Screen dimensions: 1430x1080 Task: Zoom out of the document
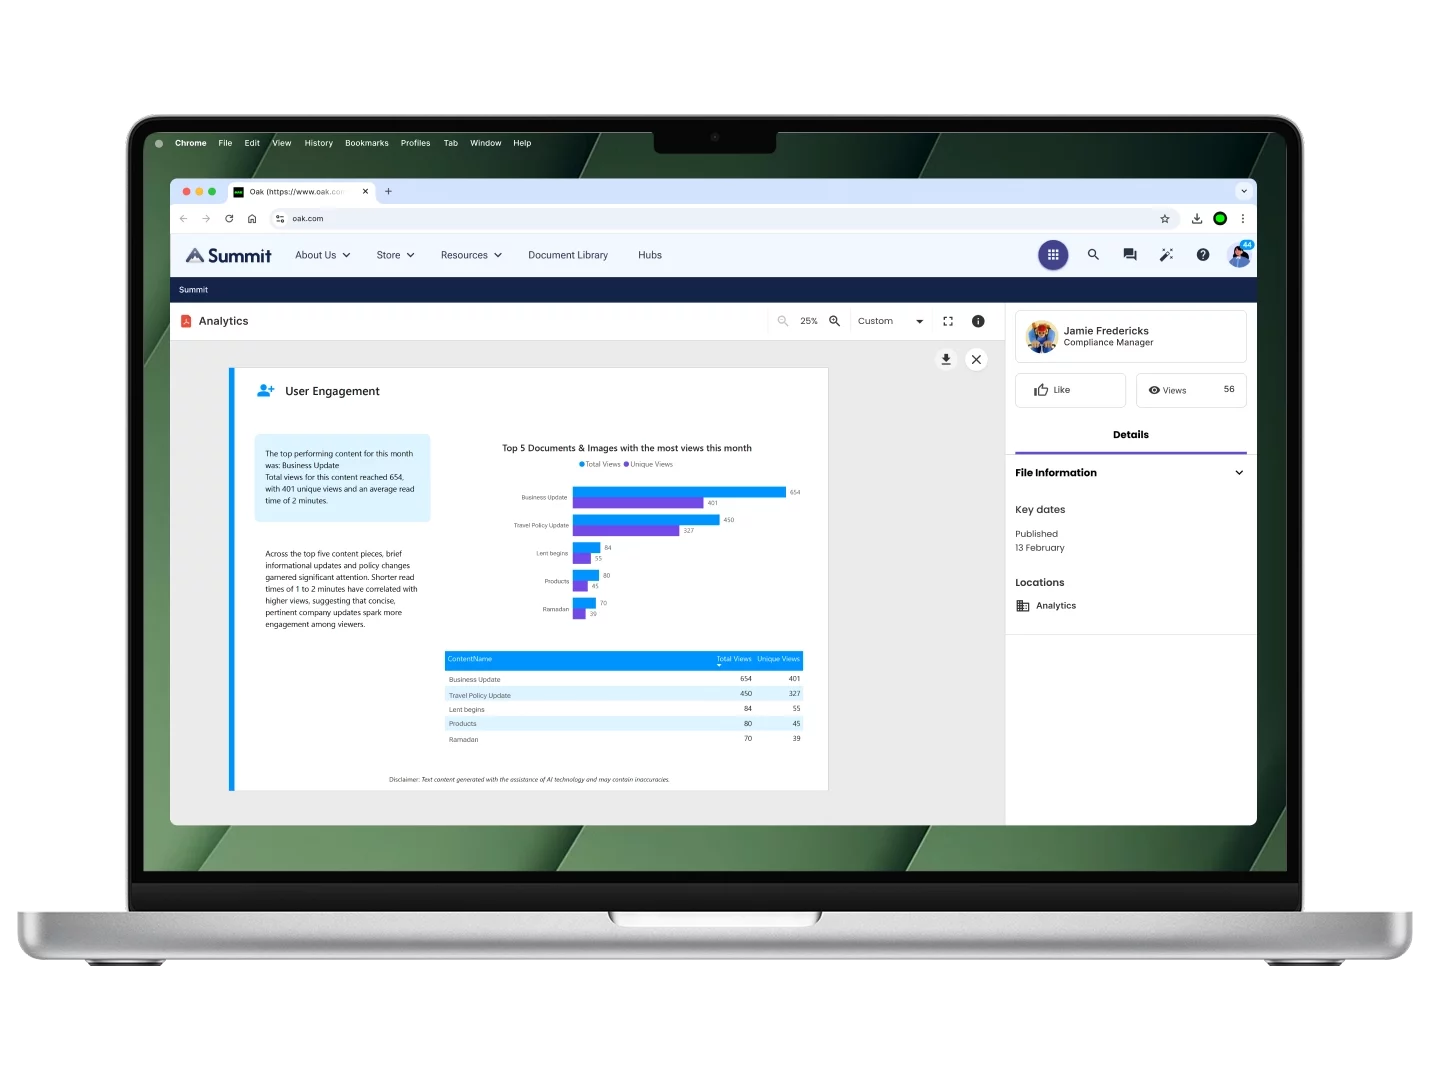click(783, 321)
